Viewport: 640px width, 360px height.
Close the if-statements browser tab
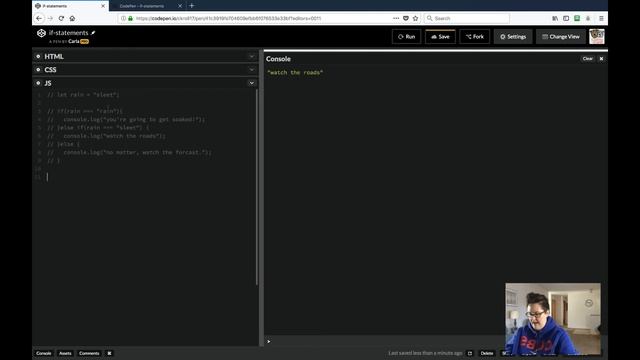click(x=103, y=6)
